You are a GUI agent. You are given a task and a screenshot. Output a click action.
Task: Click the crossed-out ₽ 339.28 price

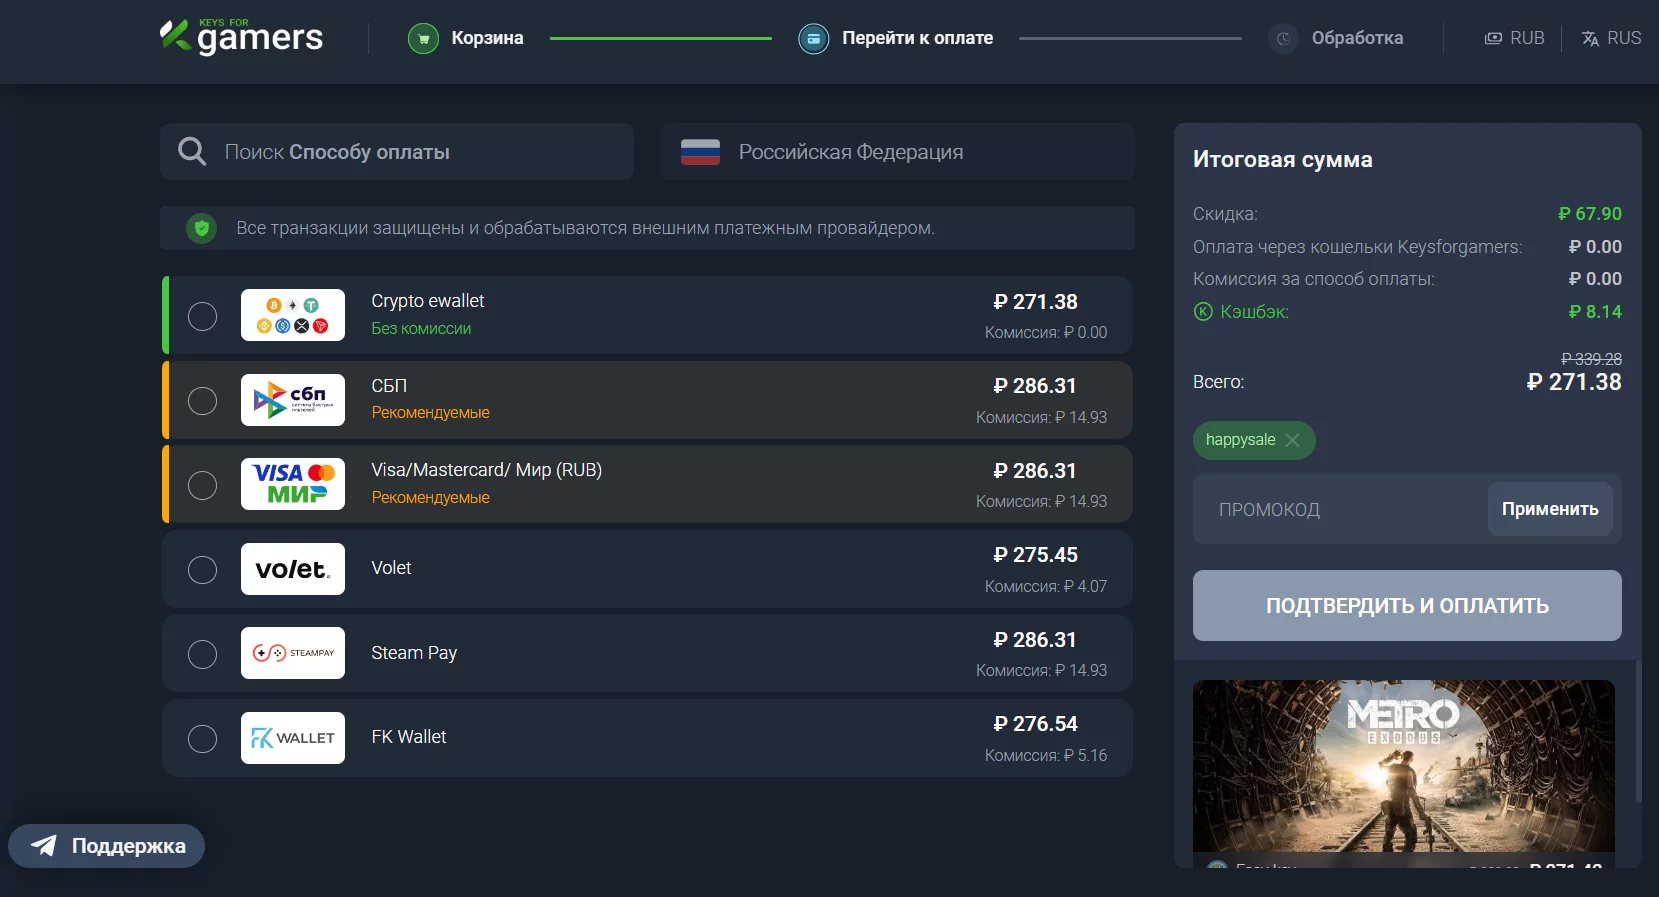pos(1592,359)
